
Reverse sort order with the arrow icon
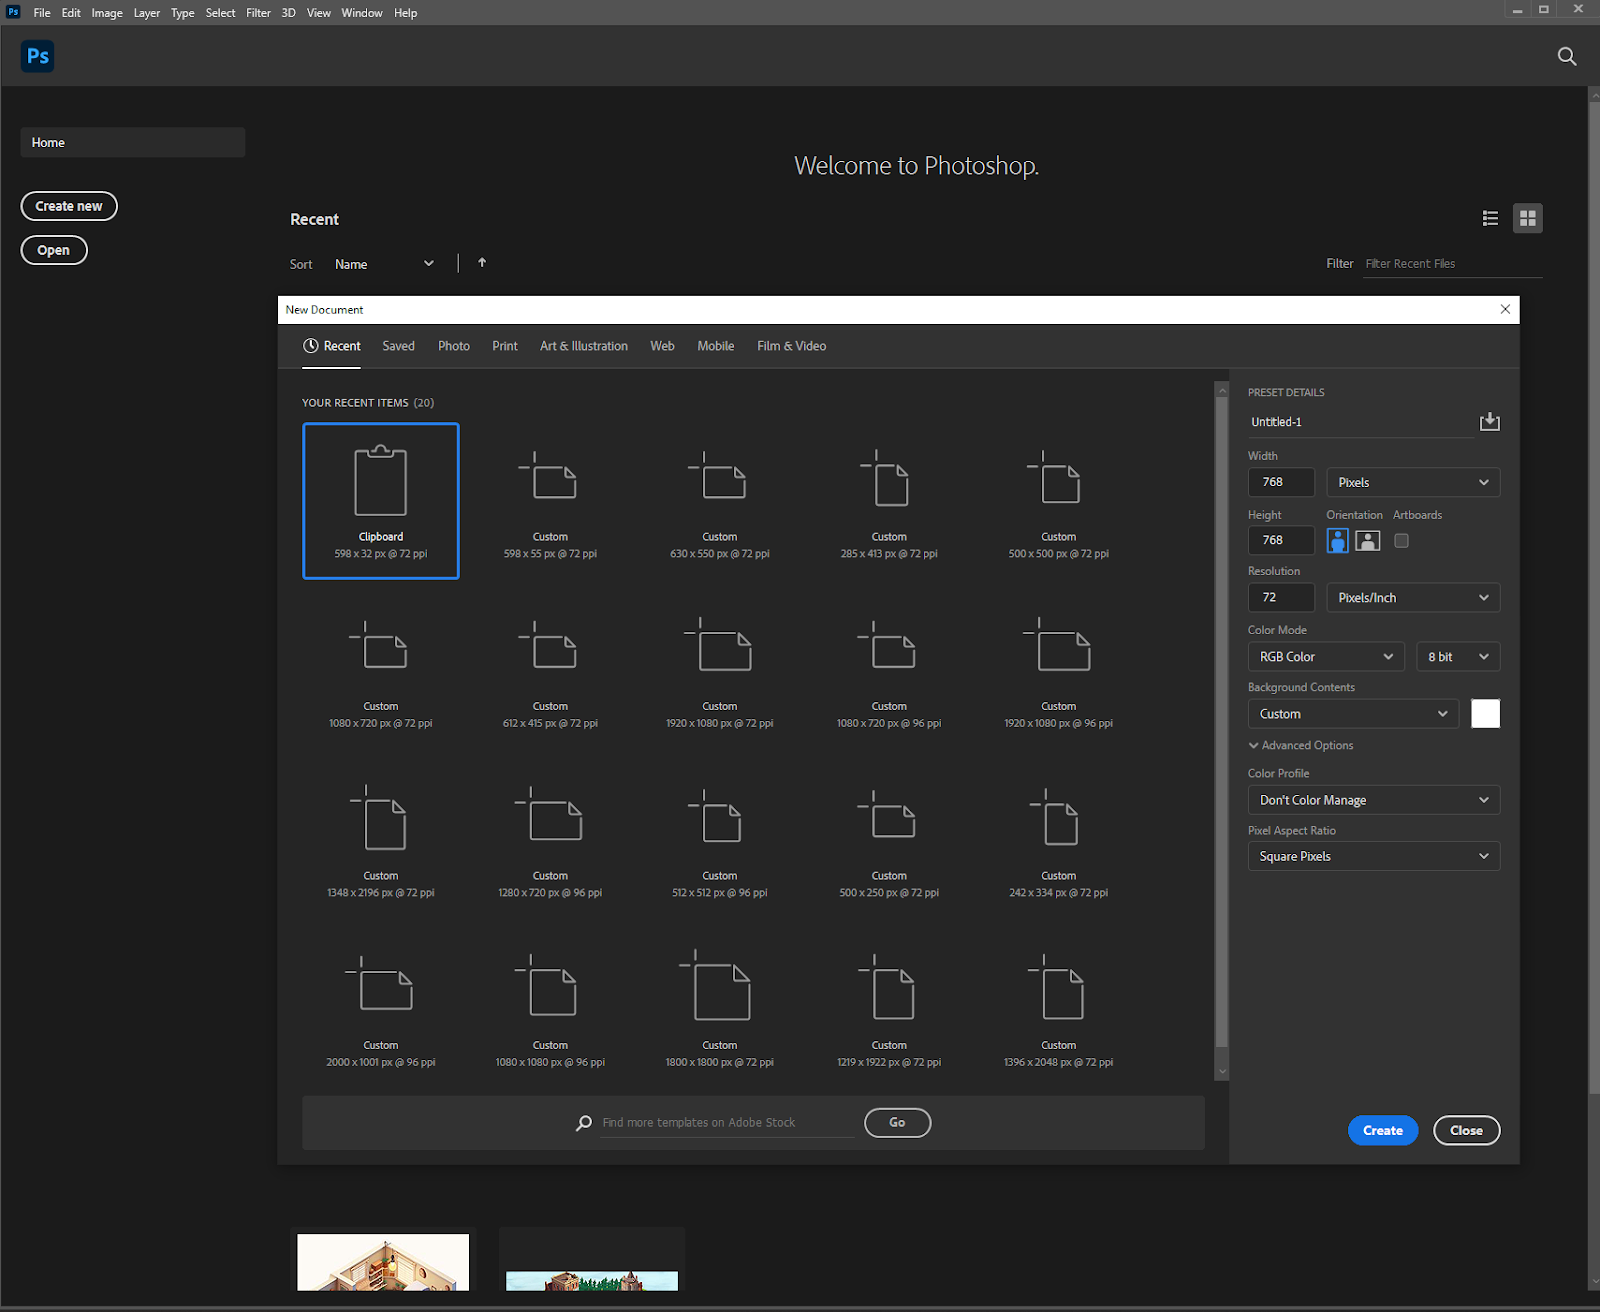click(482, 263)
